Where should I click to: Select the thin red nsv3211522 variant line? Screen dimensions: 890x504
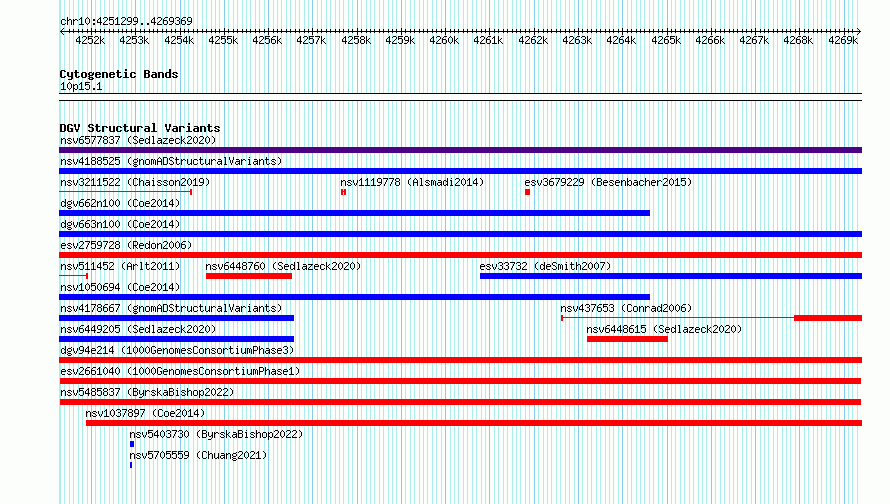pos(125,192)
